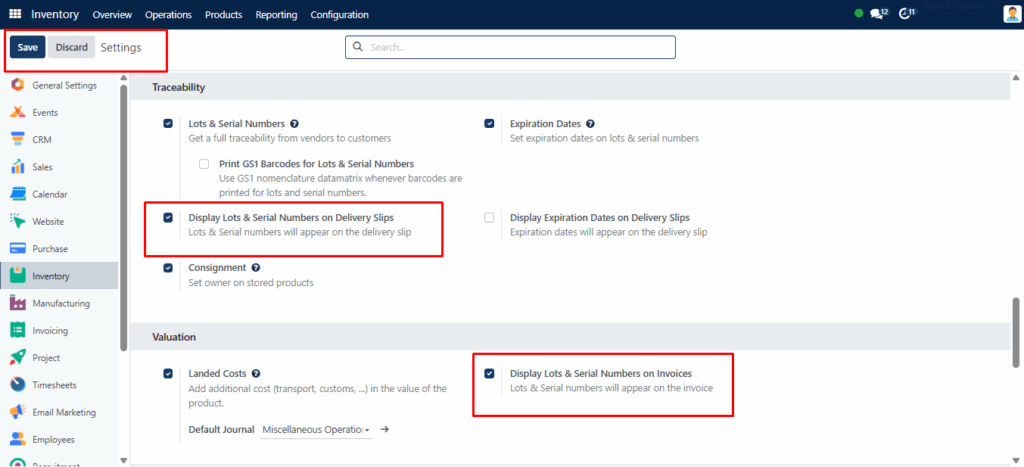Image resolution: width=1024 pixels, height=467 pixels.
Task: Click the search magnifier icon
Action: 357,47
